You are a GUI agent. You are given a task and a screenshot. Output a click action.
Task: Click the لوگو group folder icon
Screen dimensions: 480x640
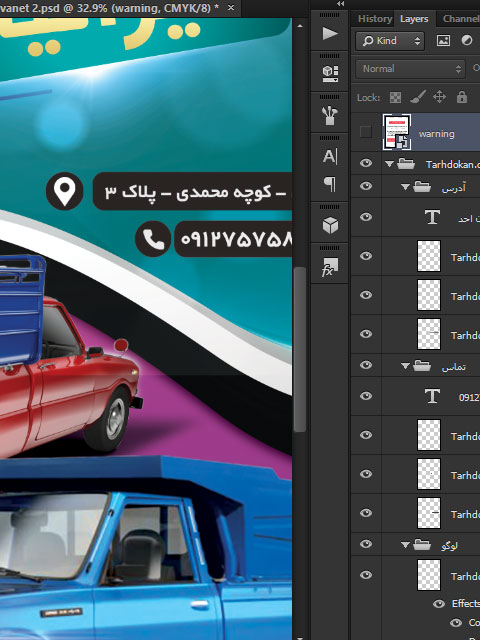[x=422, y=544]
